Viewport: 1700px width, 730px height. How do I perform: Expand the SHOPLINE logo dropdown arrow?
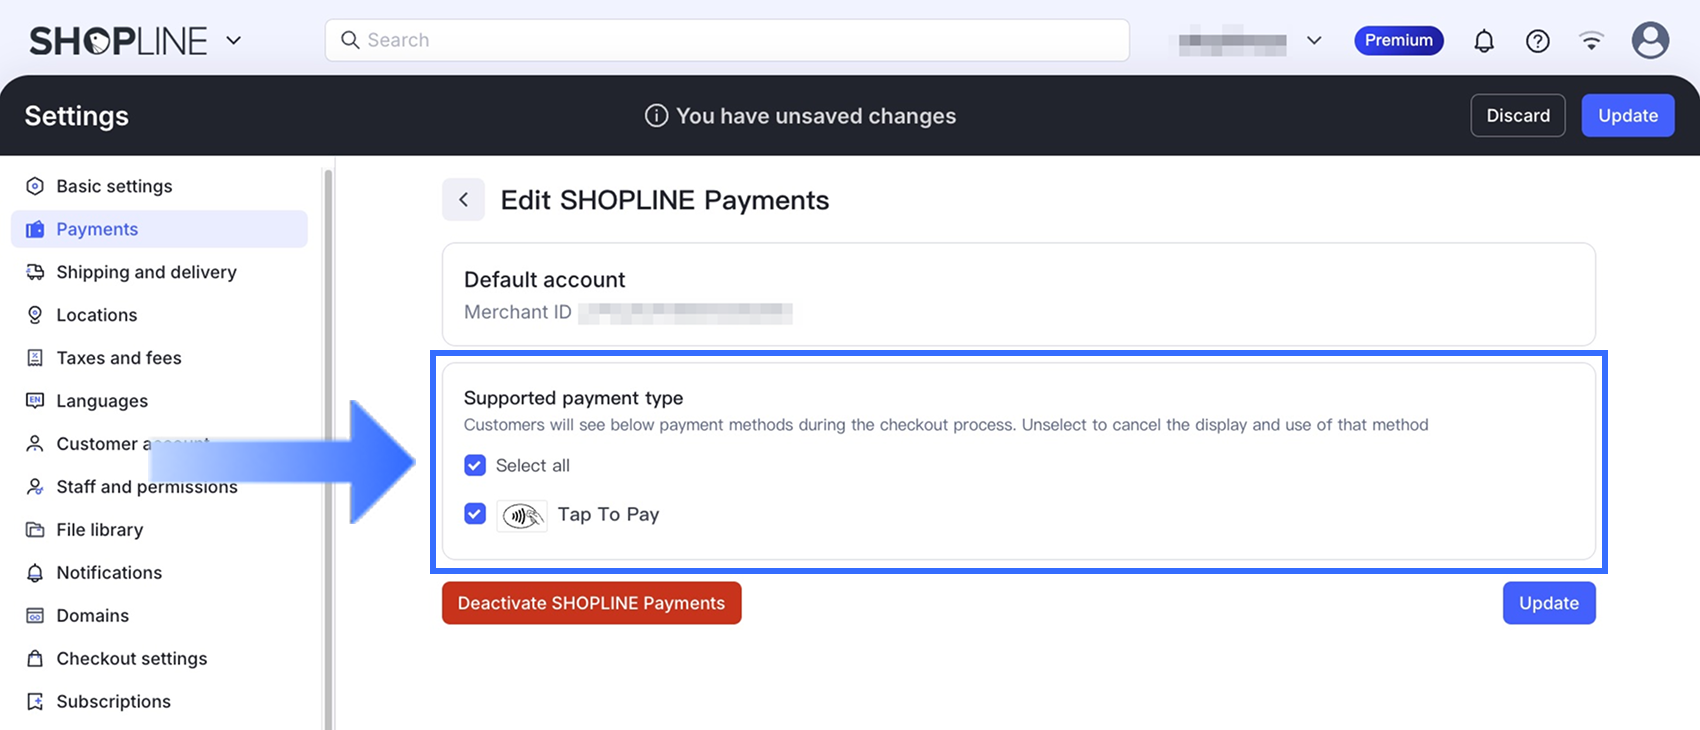pos(234,41)
